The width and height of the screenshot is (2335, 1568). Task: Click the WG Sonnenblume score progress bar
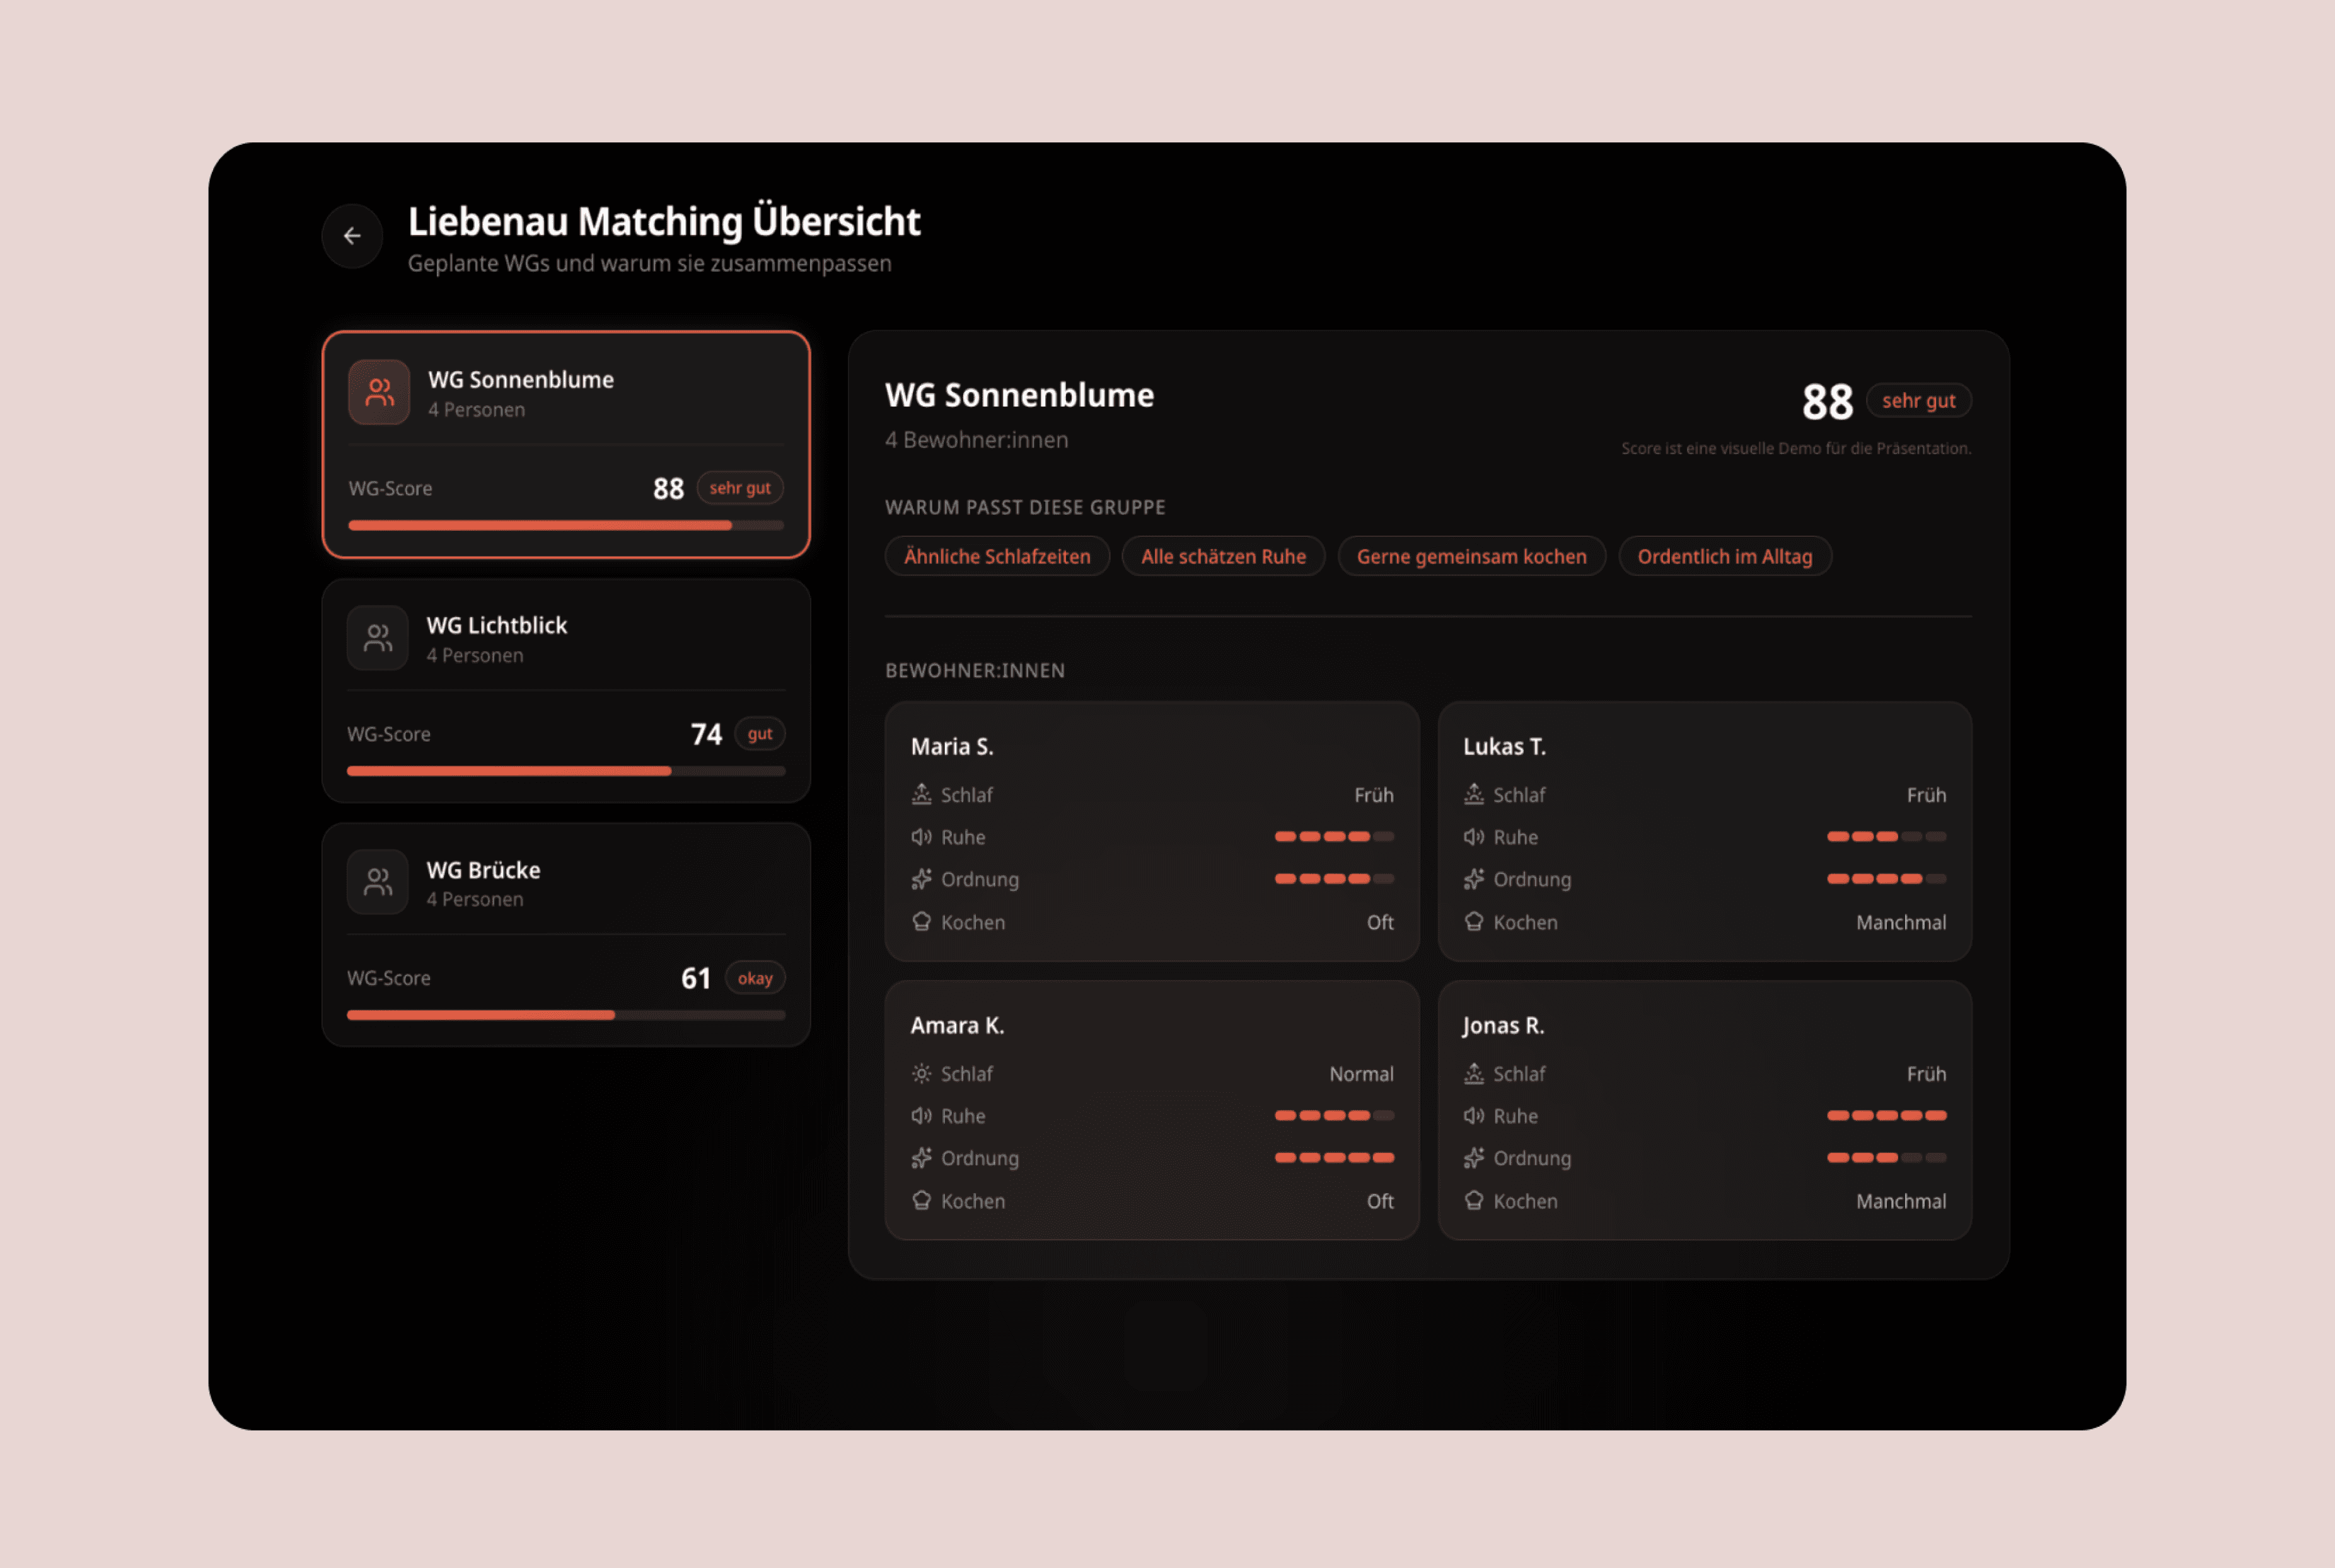pos(566,525)
